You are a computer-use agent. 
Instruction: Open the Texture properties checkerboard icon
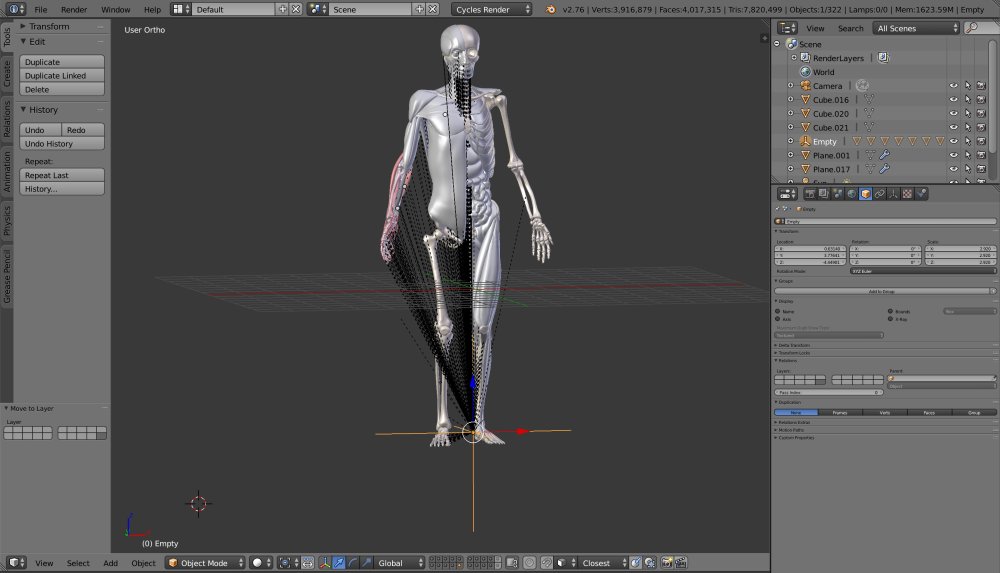pyautogui.click(x=908, y=194)
